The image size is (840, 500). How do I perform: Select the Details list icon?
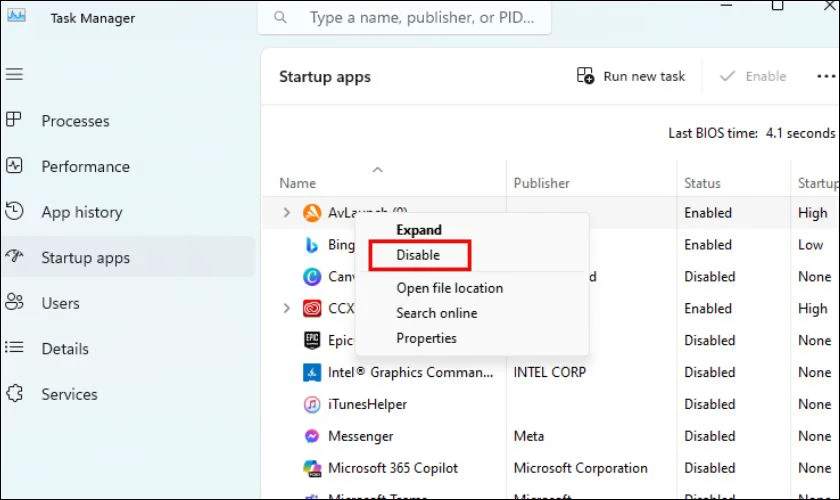tap(14, 348)
